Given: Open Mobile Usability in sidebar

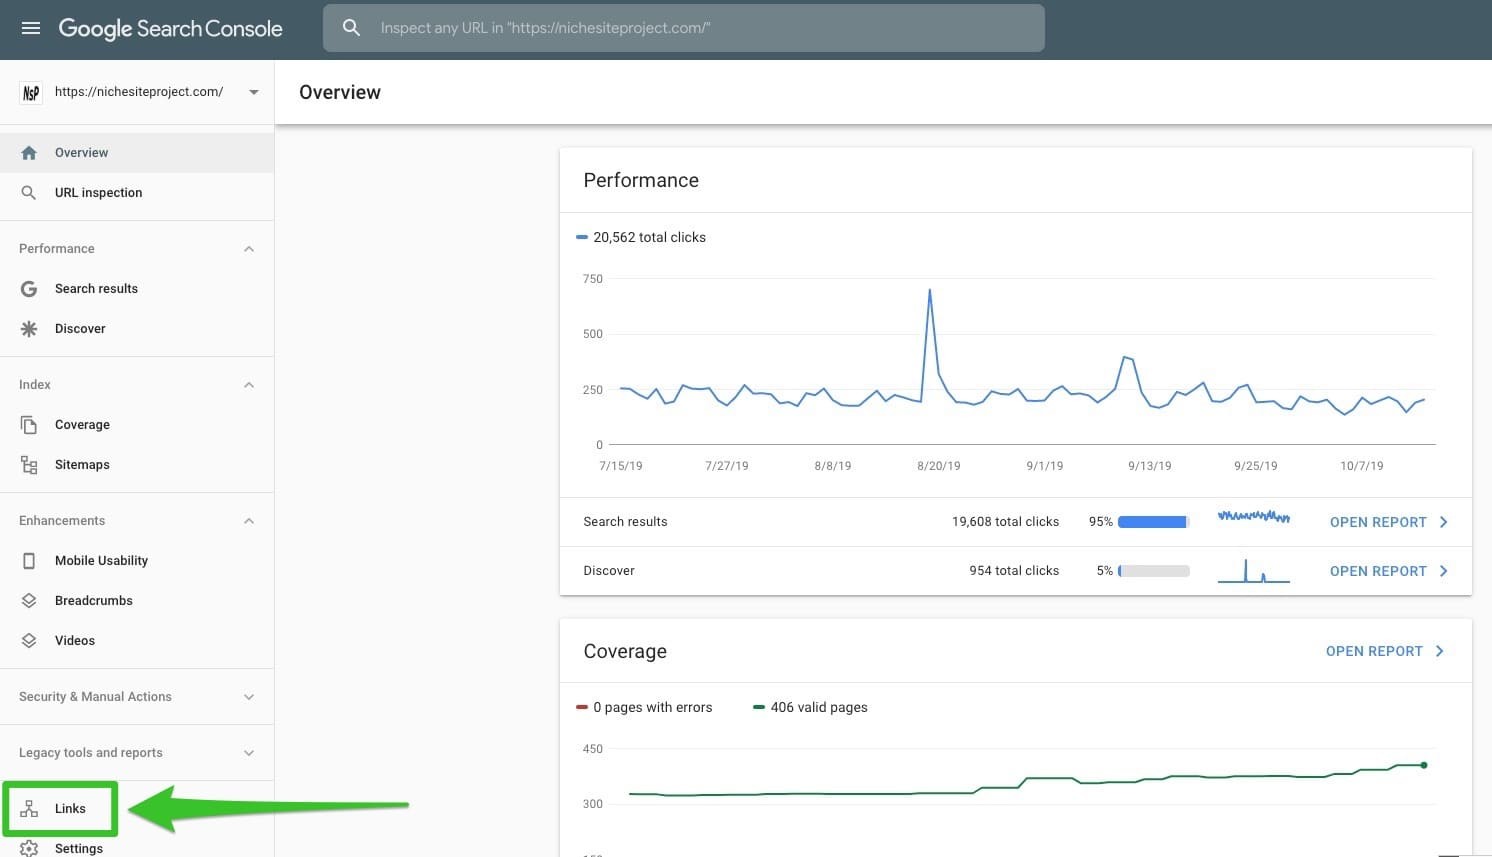Looking at the screenshot, I should (x=137, y=561).
